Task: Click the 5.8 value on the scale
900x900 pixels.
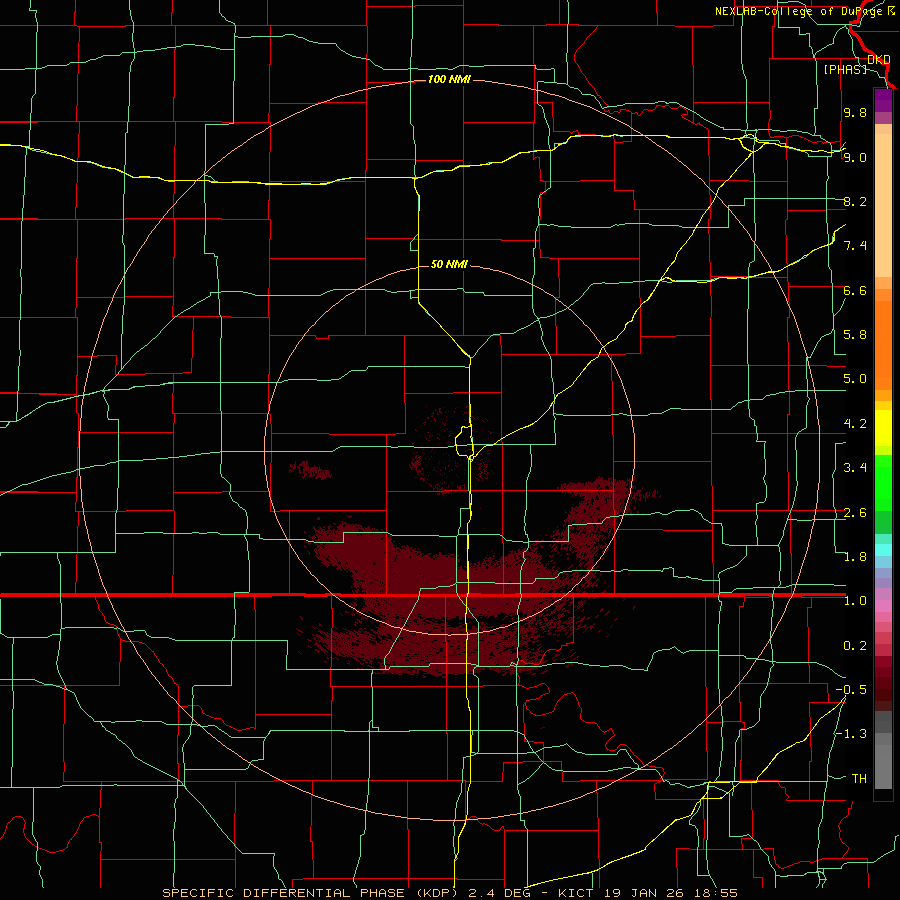Action: tap(855, 335)
